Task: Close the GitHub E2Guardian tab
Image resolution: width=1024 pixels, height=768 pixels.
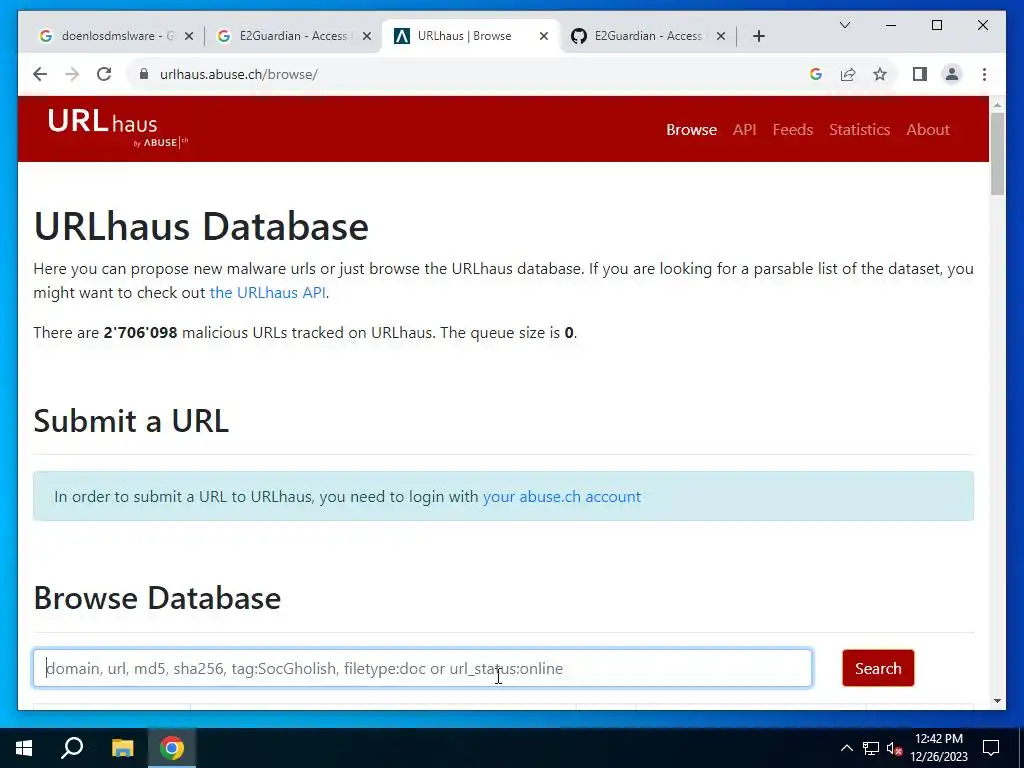Action: click(x=721, y=37)
